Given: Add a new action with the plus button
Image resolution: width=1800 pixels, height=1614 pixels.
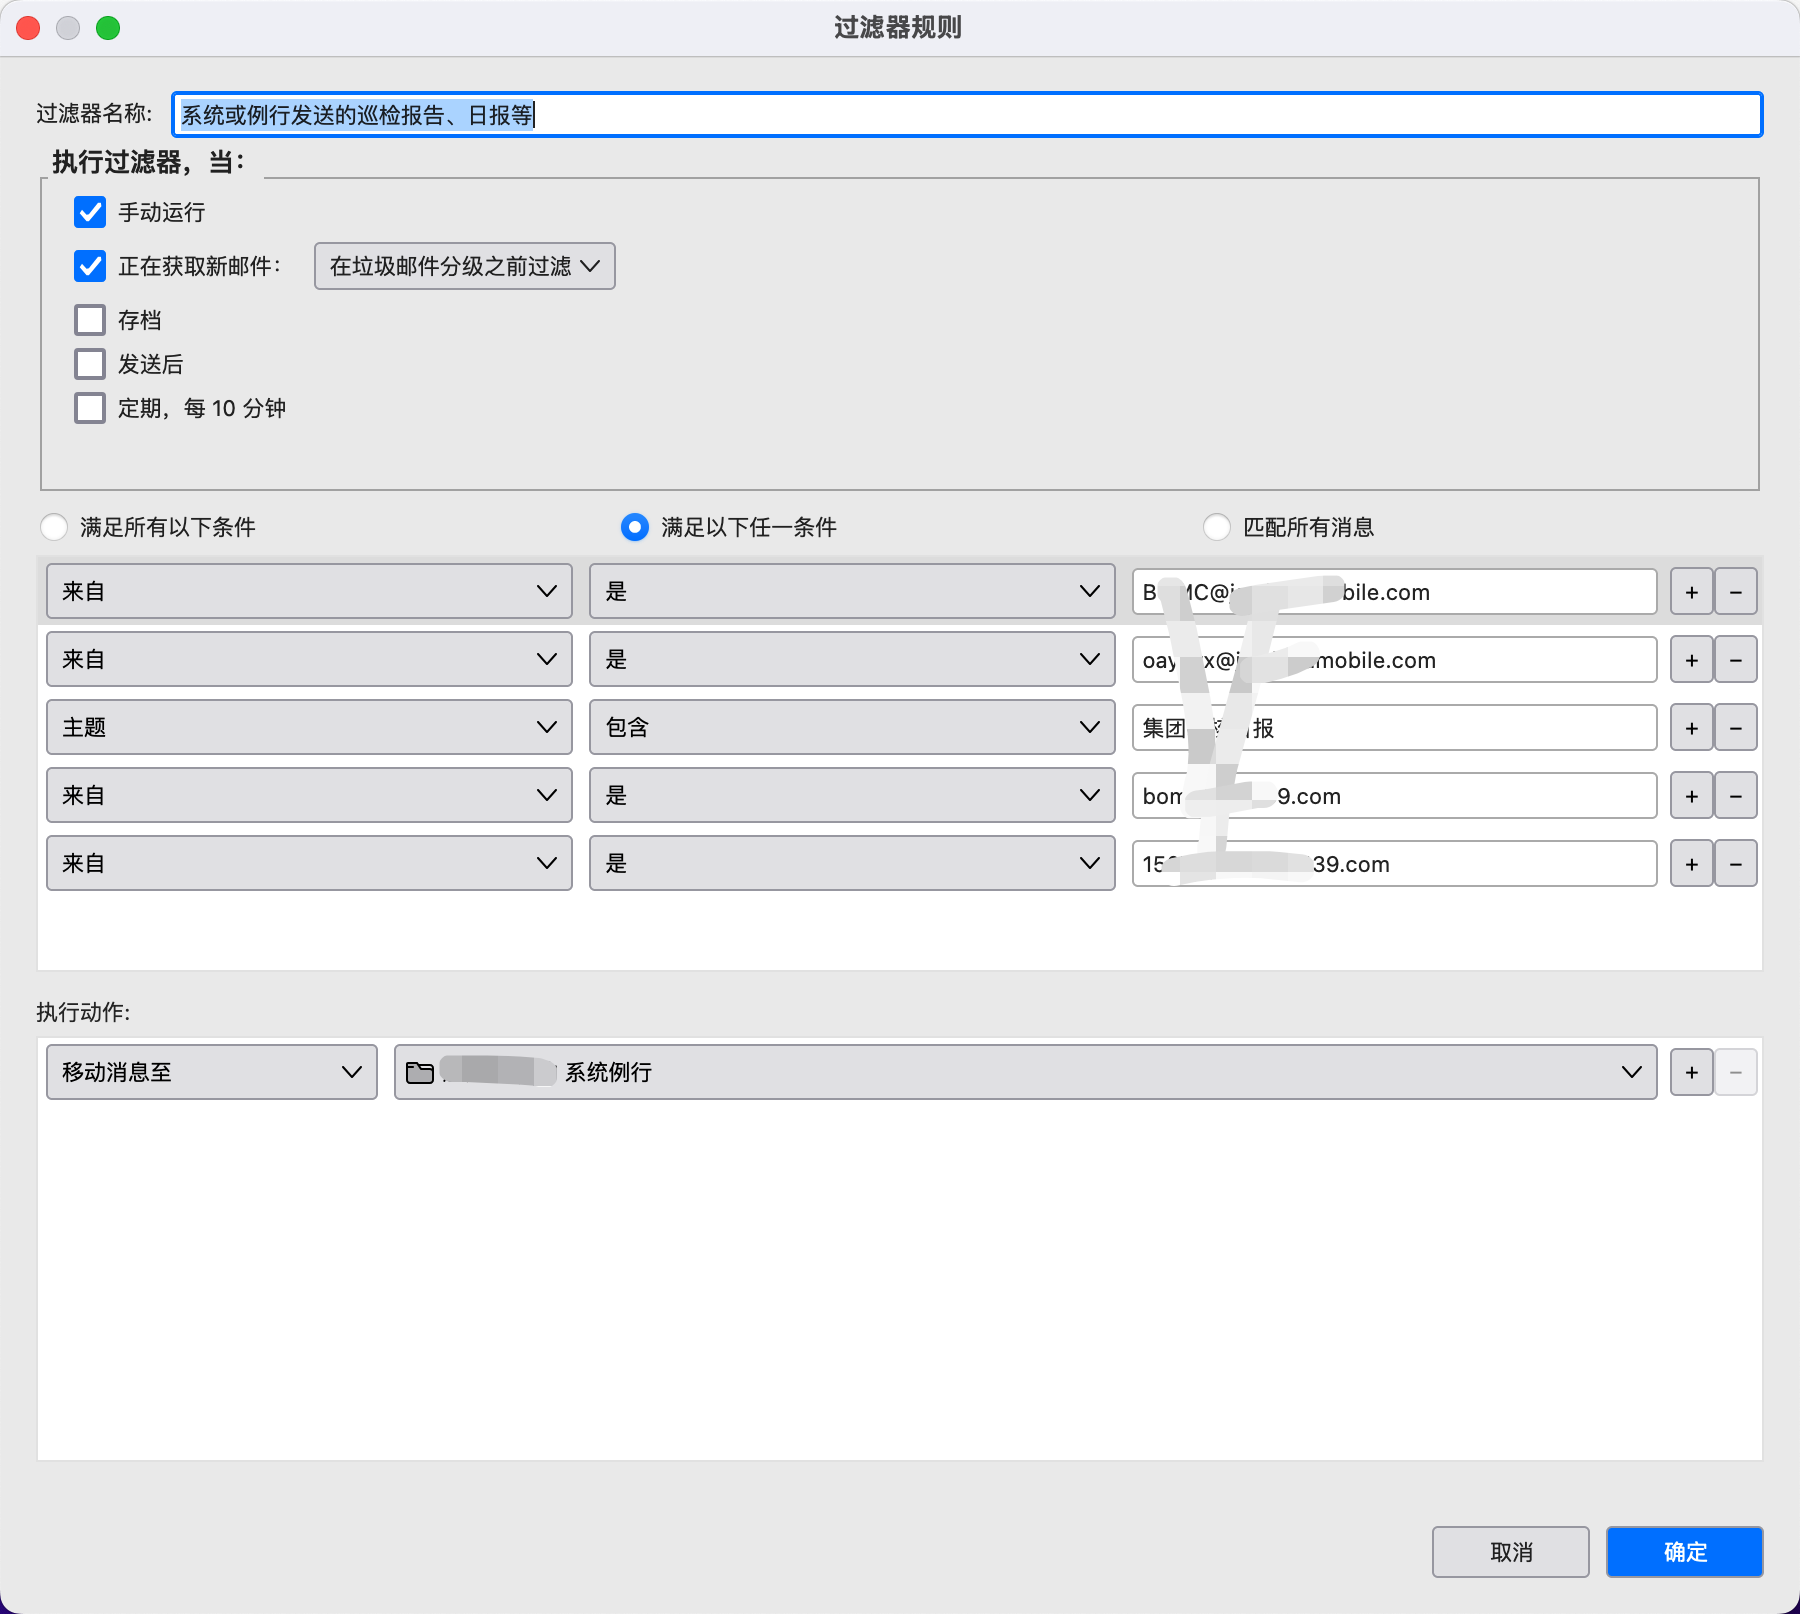Looking at the screenshot, I should point(1691,1072).
